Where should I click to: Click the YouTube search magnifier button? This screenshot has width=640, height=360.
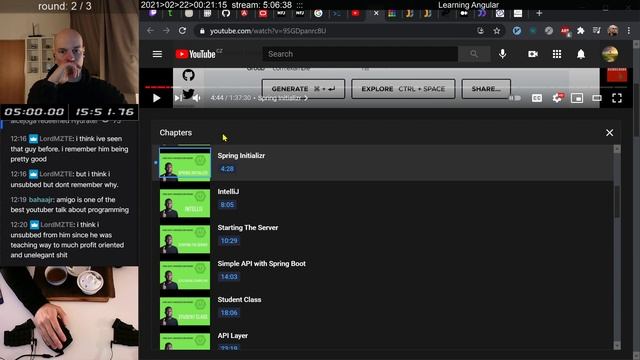(474, 54)
